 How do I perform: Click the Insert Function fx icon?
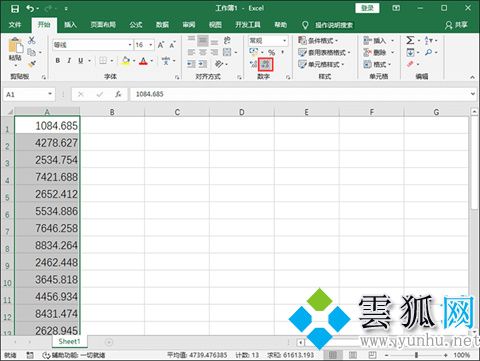click(118, 94)
